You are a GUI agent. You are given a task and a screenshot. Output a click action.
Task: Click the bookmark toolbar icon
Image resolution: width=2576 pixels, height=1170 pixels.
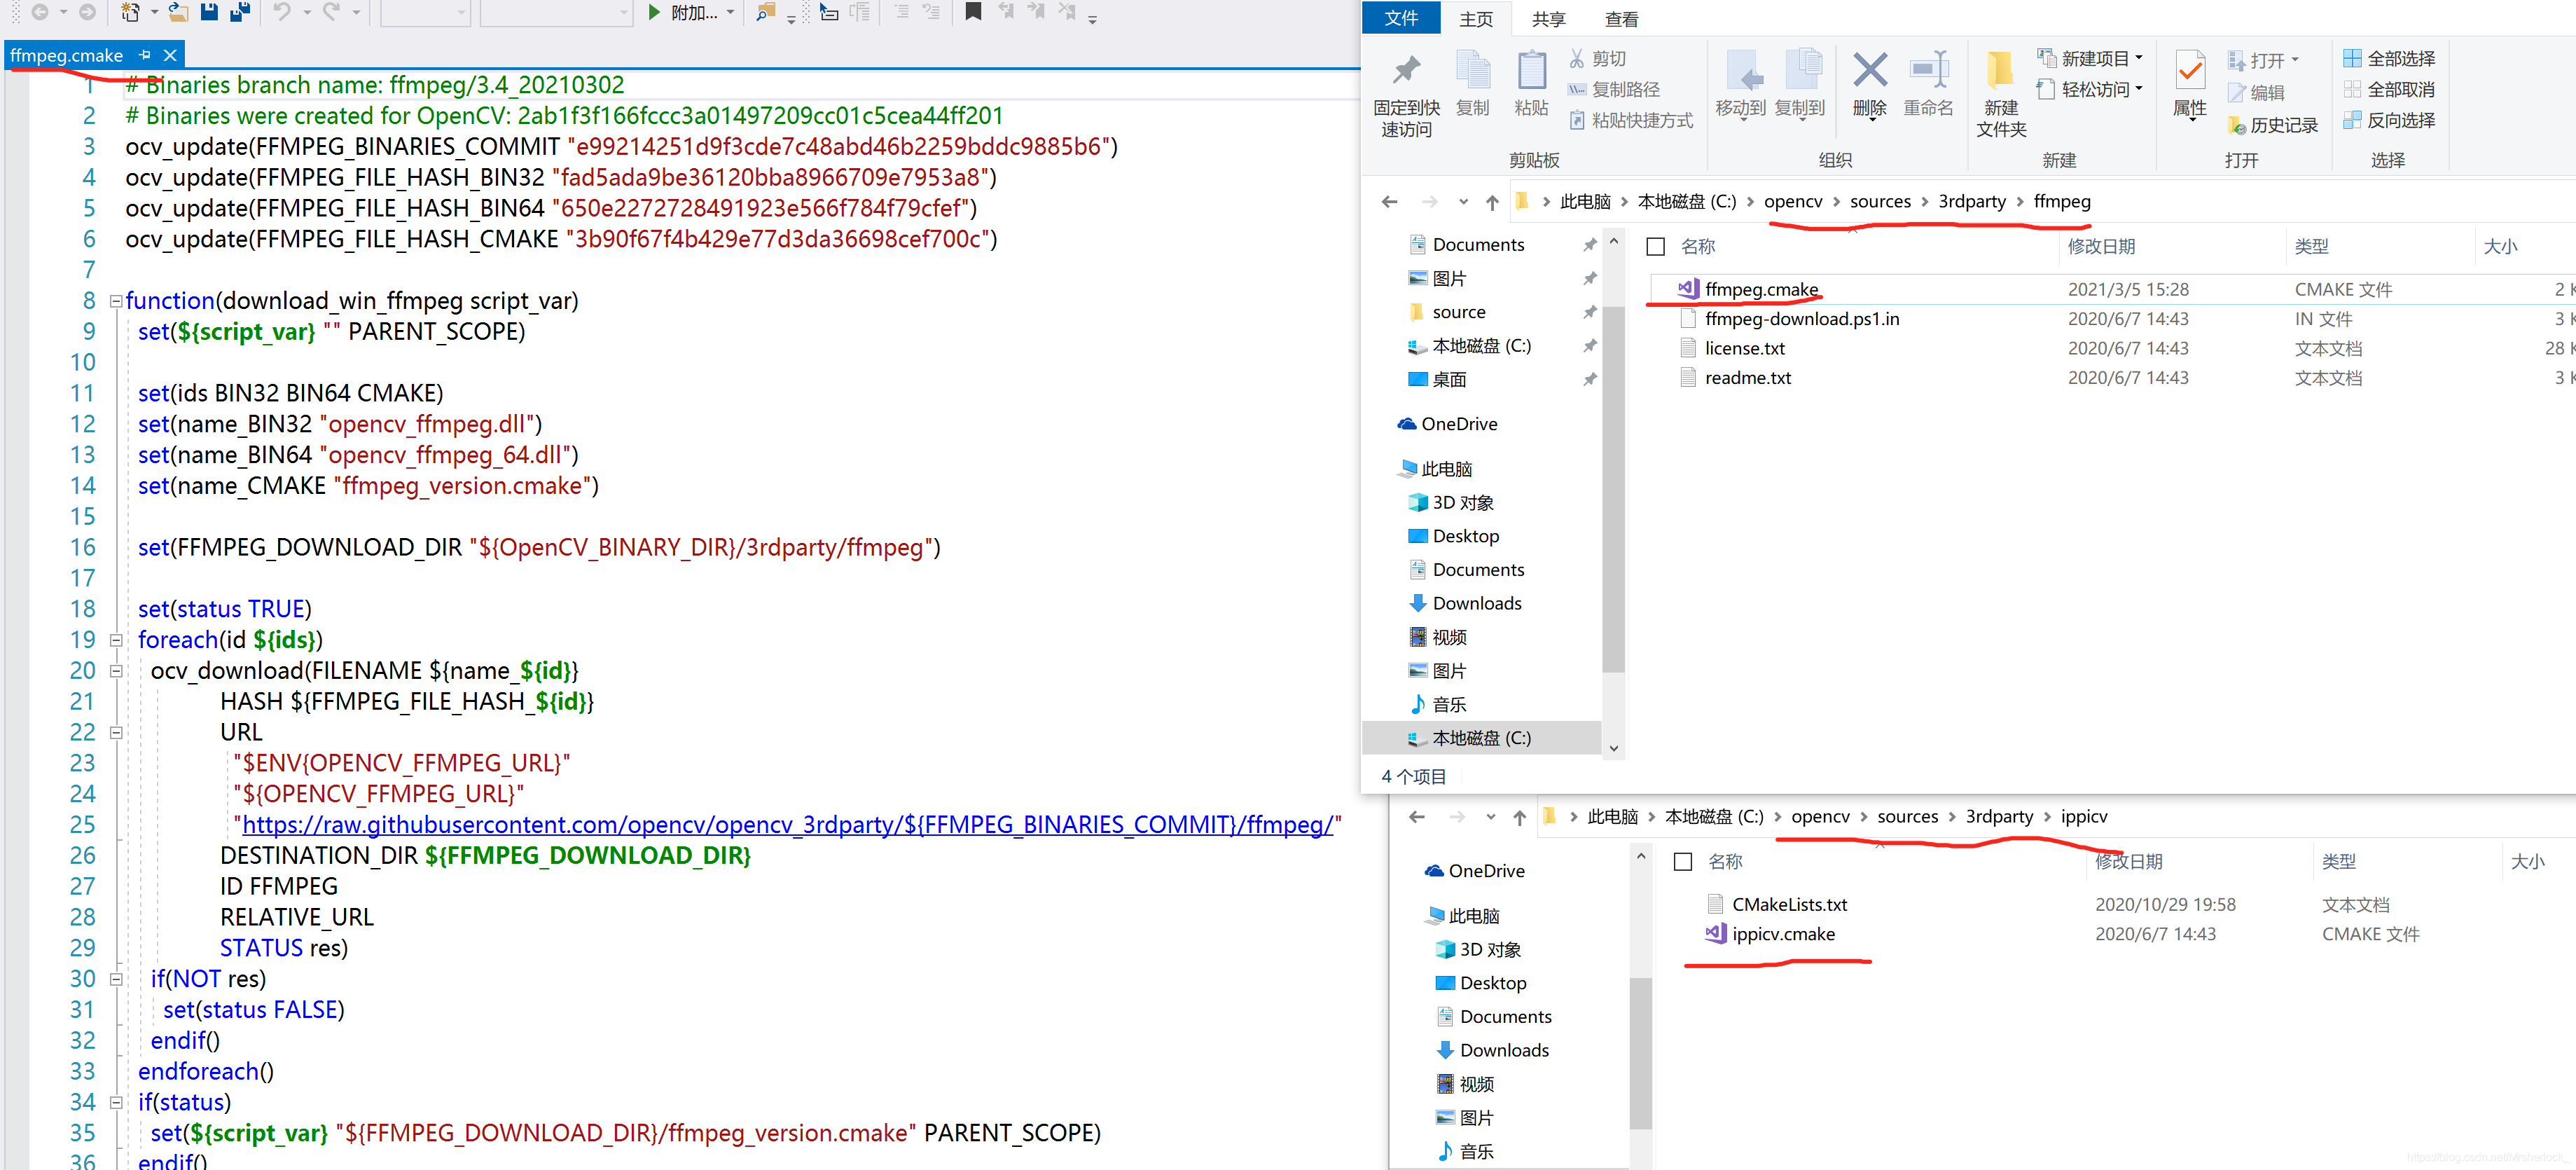pos(973,12)
